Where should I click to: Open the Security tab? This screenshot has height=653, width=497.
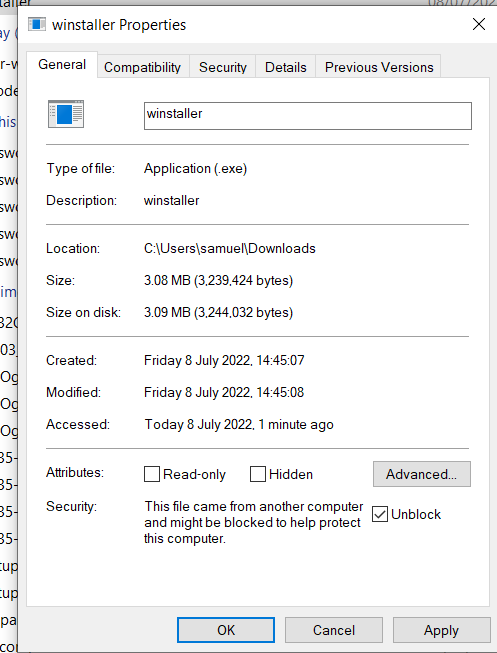pos(223,67)
